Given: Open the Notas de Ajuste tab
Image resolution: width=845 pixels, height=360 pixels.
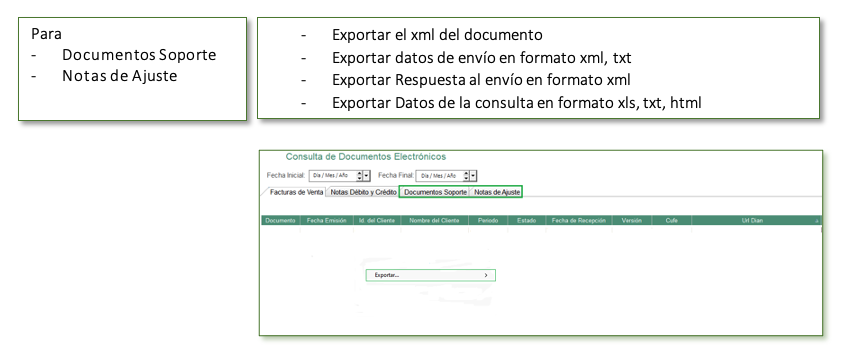Looking at the screenshot, I should [496, 192].
